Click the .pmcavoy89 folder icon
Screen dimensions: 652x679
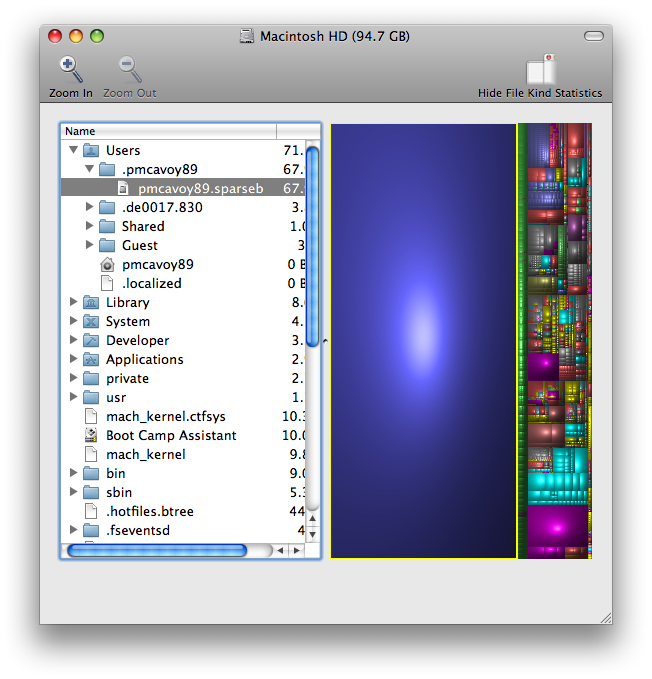107,169
